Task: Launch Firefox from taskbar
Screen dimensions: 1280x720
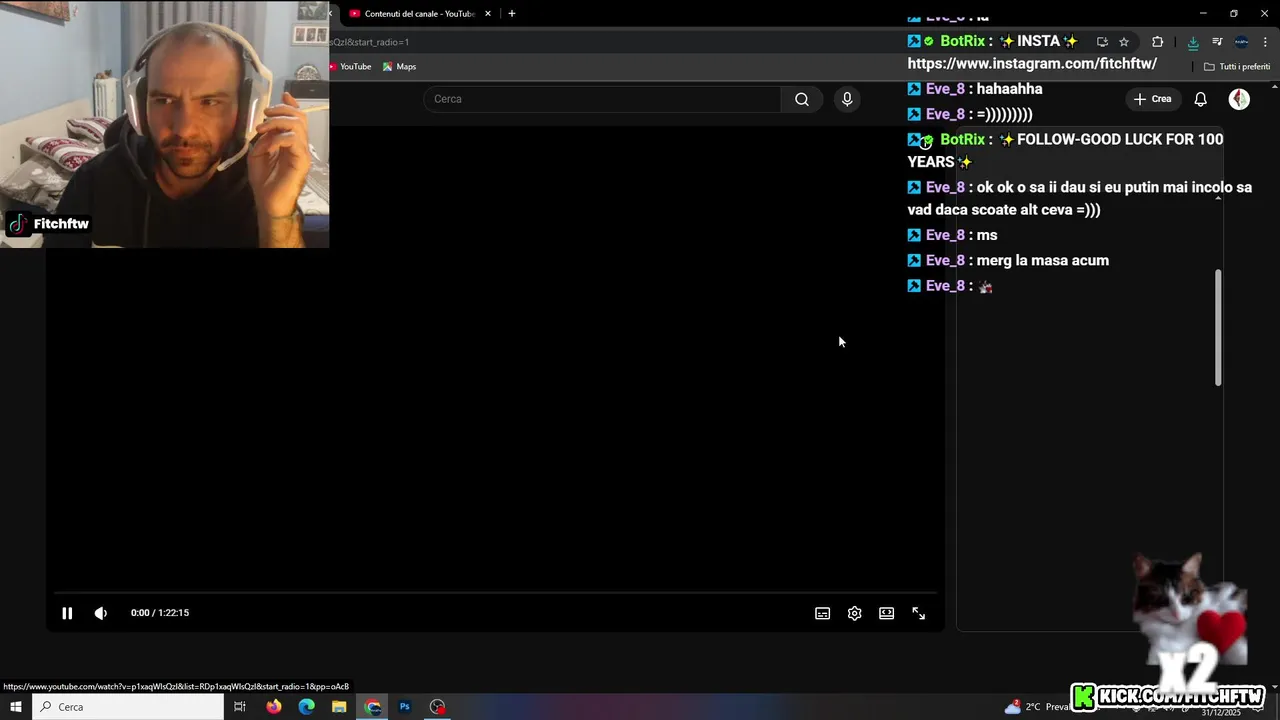Action: click(x=273, y=707)
